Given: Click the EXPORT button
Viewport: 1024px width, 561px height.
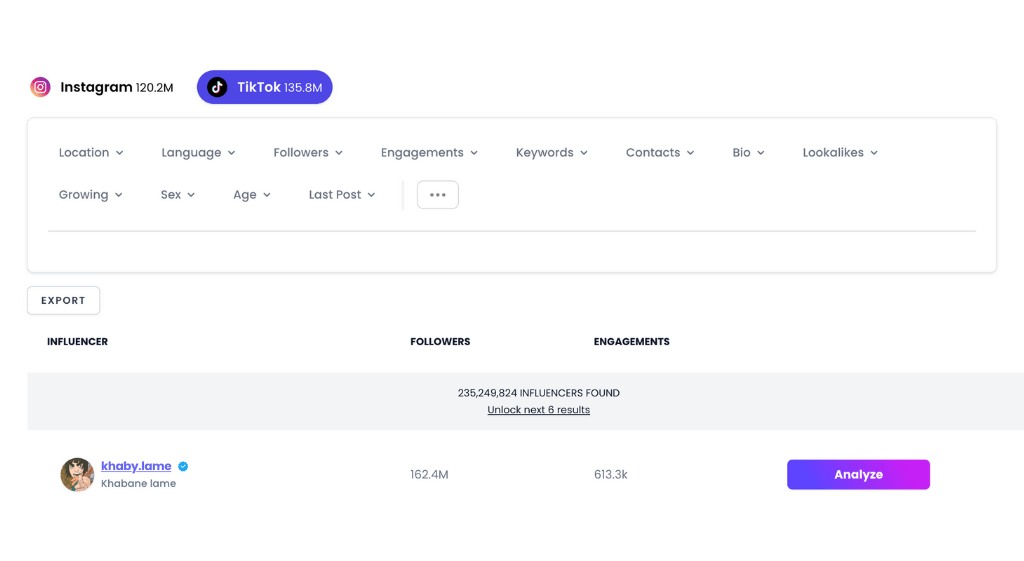Looking at the screenshot, I should (x=63, y=300).
